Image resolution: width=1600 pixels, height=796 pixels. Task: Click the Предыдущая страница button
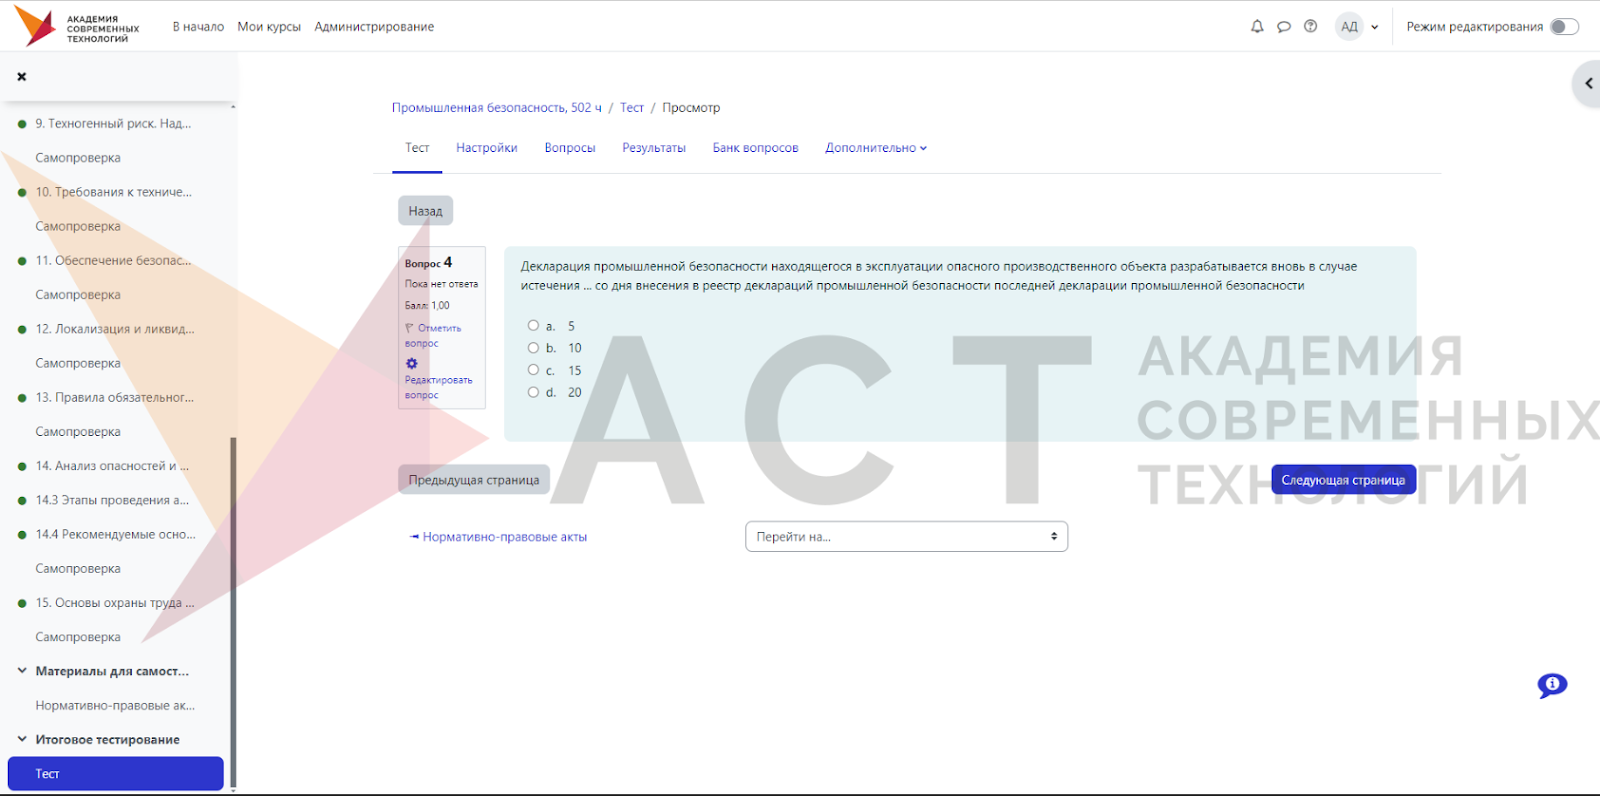click(474, 480)
